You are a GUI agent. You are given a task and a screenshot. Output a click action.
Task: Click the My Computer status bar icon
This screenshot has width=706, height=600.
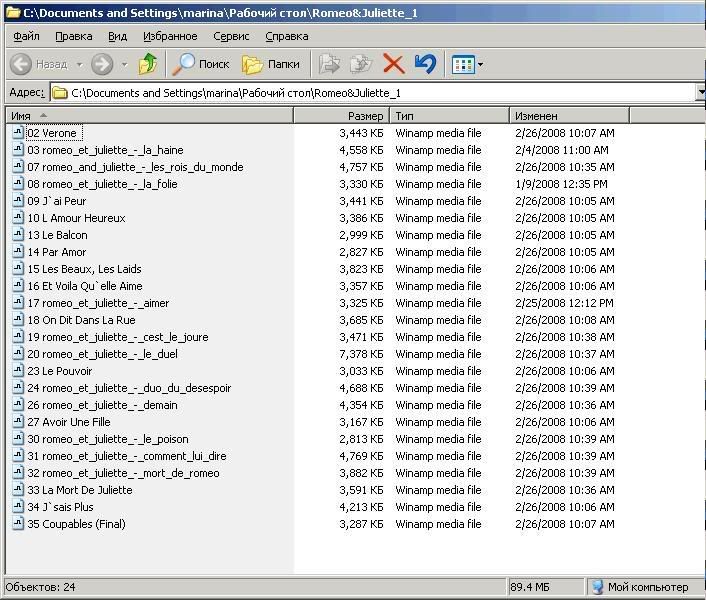597,587
